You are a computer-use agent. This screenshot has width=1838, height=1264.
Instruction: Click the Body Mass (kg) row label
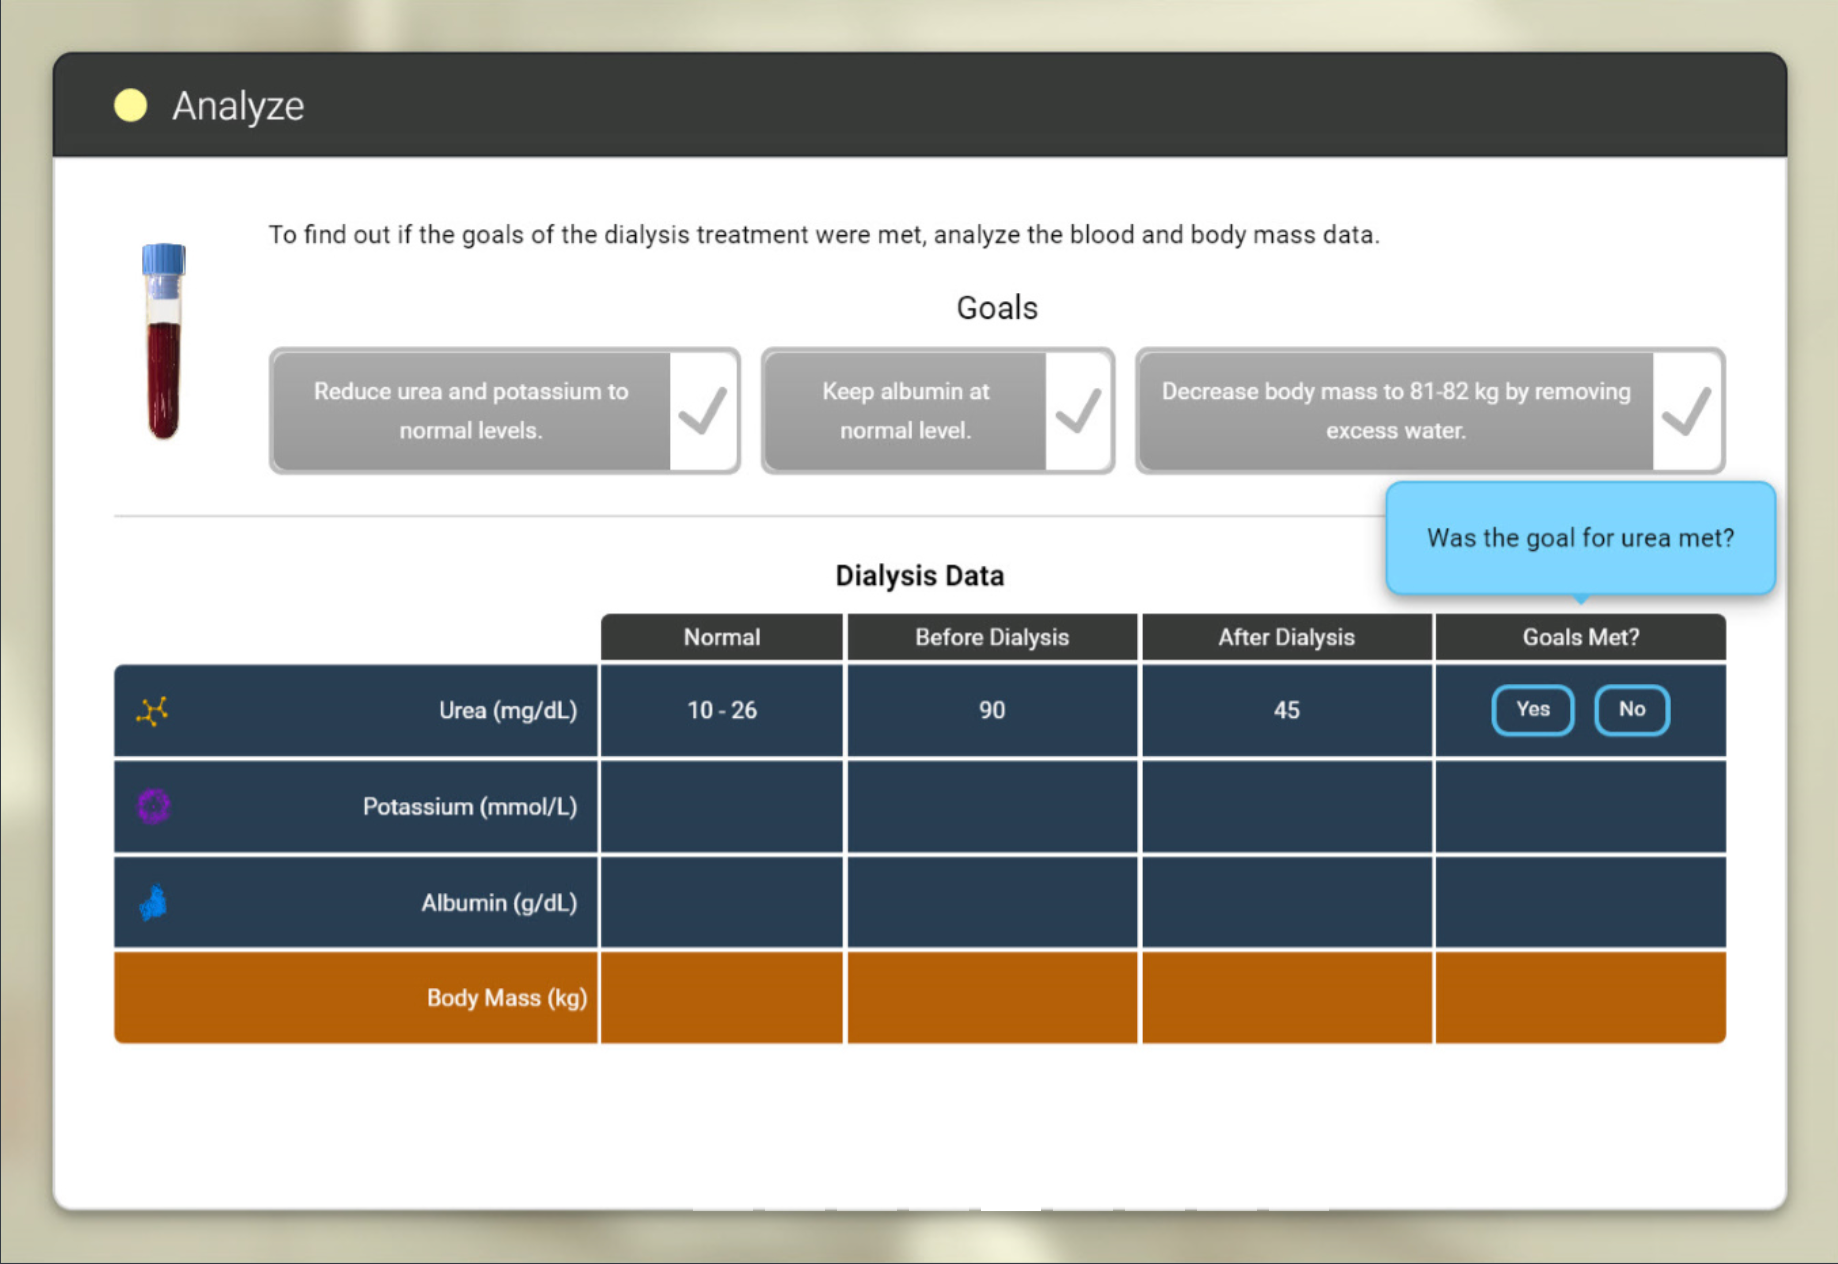tap(507, 998)
